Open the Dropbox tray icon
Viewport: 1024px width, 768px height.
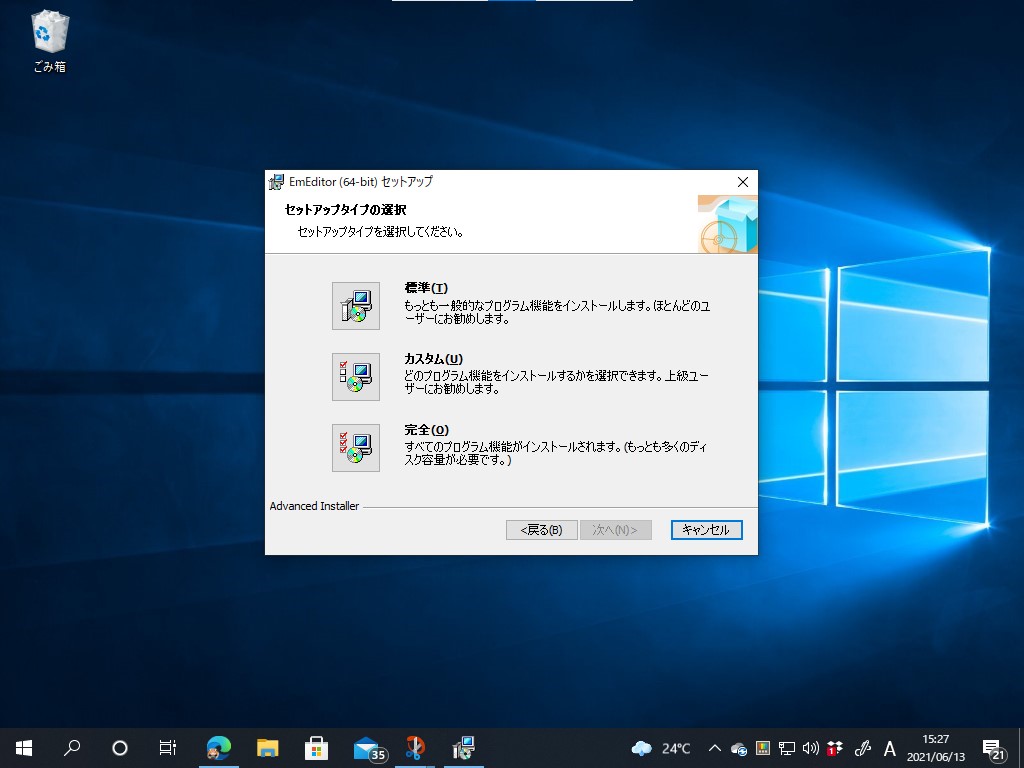pos(835,748)
